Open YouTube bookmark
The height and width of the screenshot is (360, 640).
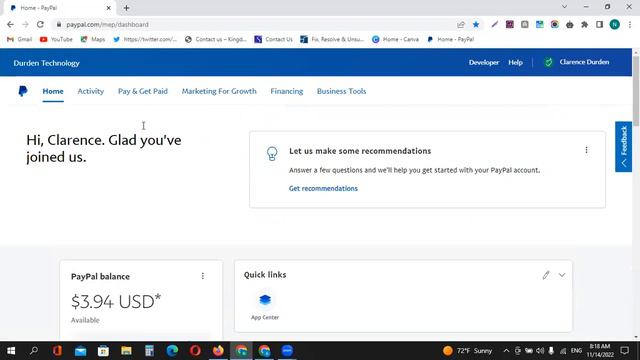point(56,39)
